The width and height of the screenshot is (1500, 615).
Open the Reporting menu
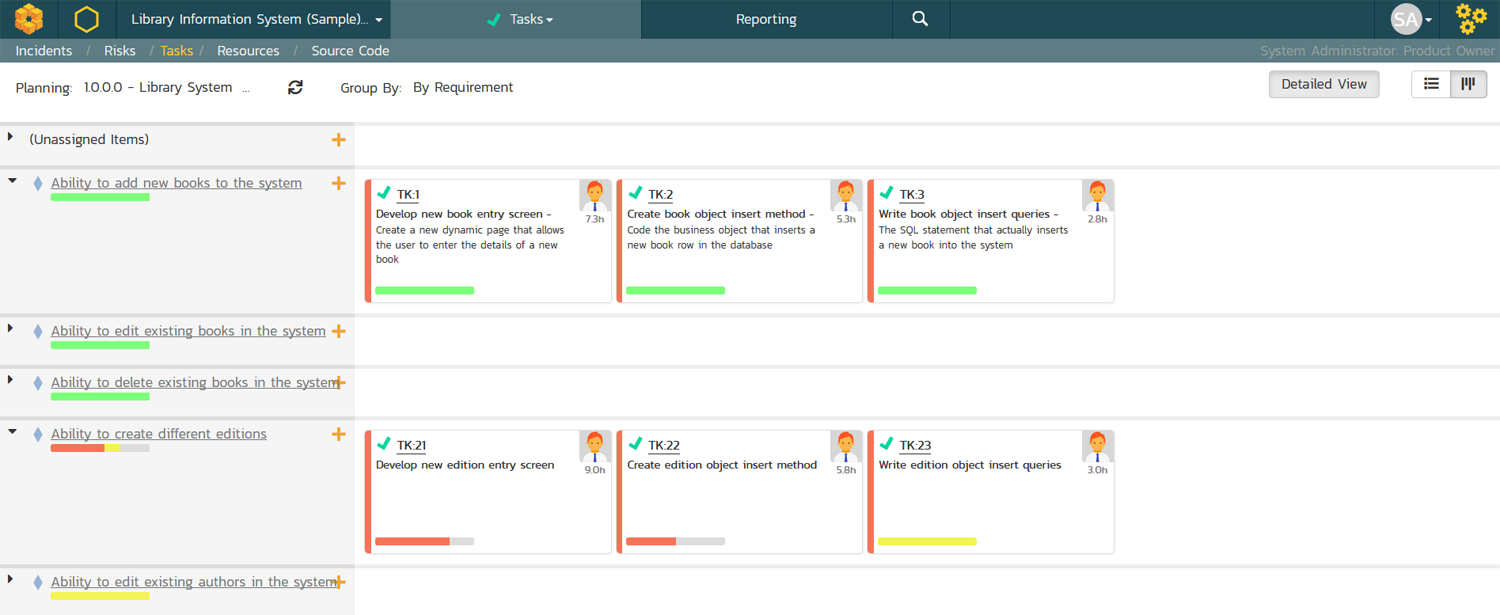click(766, 19)
